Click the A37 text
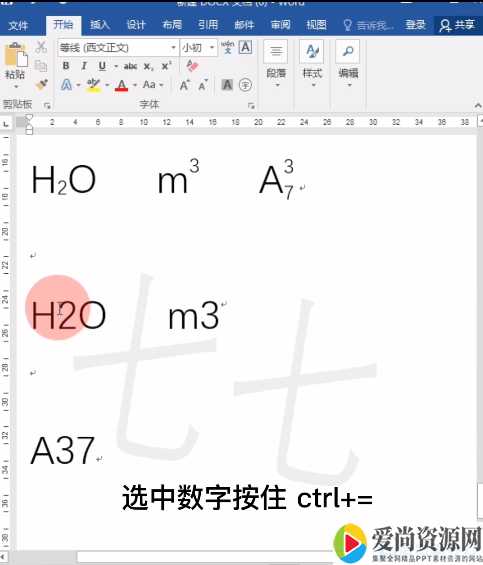 [x=63, y=450]
